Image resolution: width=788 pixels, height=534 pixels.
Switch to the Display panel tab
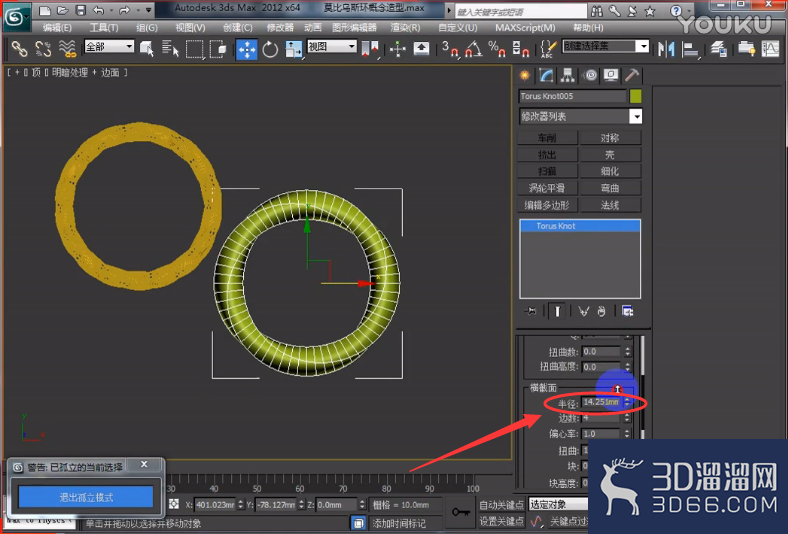[x=611, y=75]
